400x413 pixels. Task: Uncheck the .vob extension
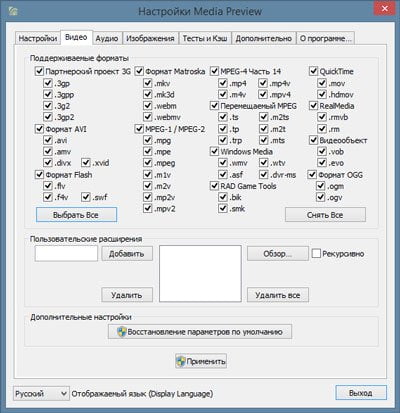[322, 151]
